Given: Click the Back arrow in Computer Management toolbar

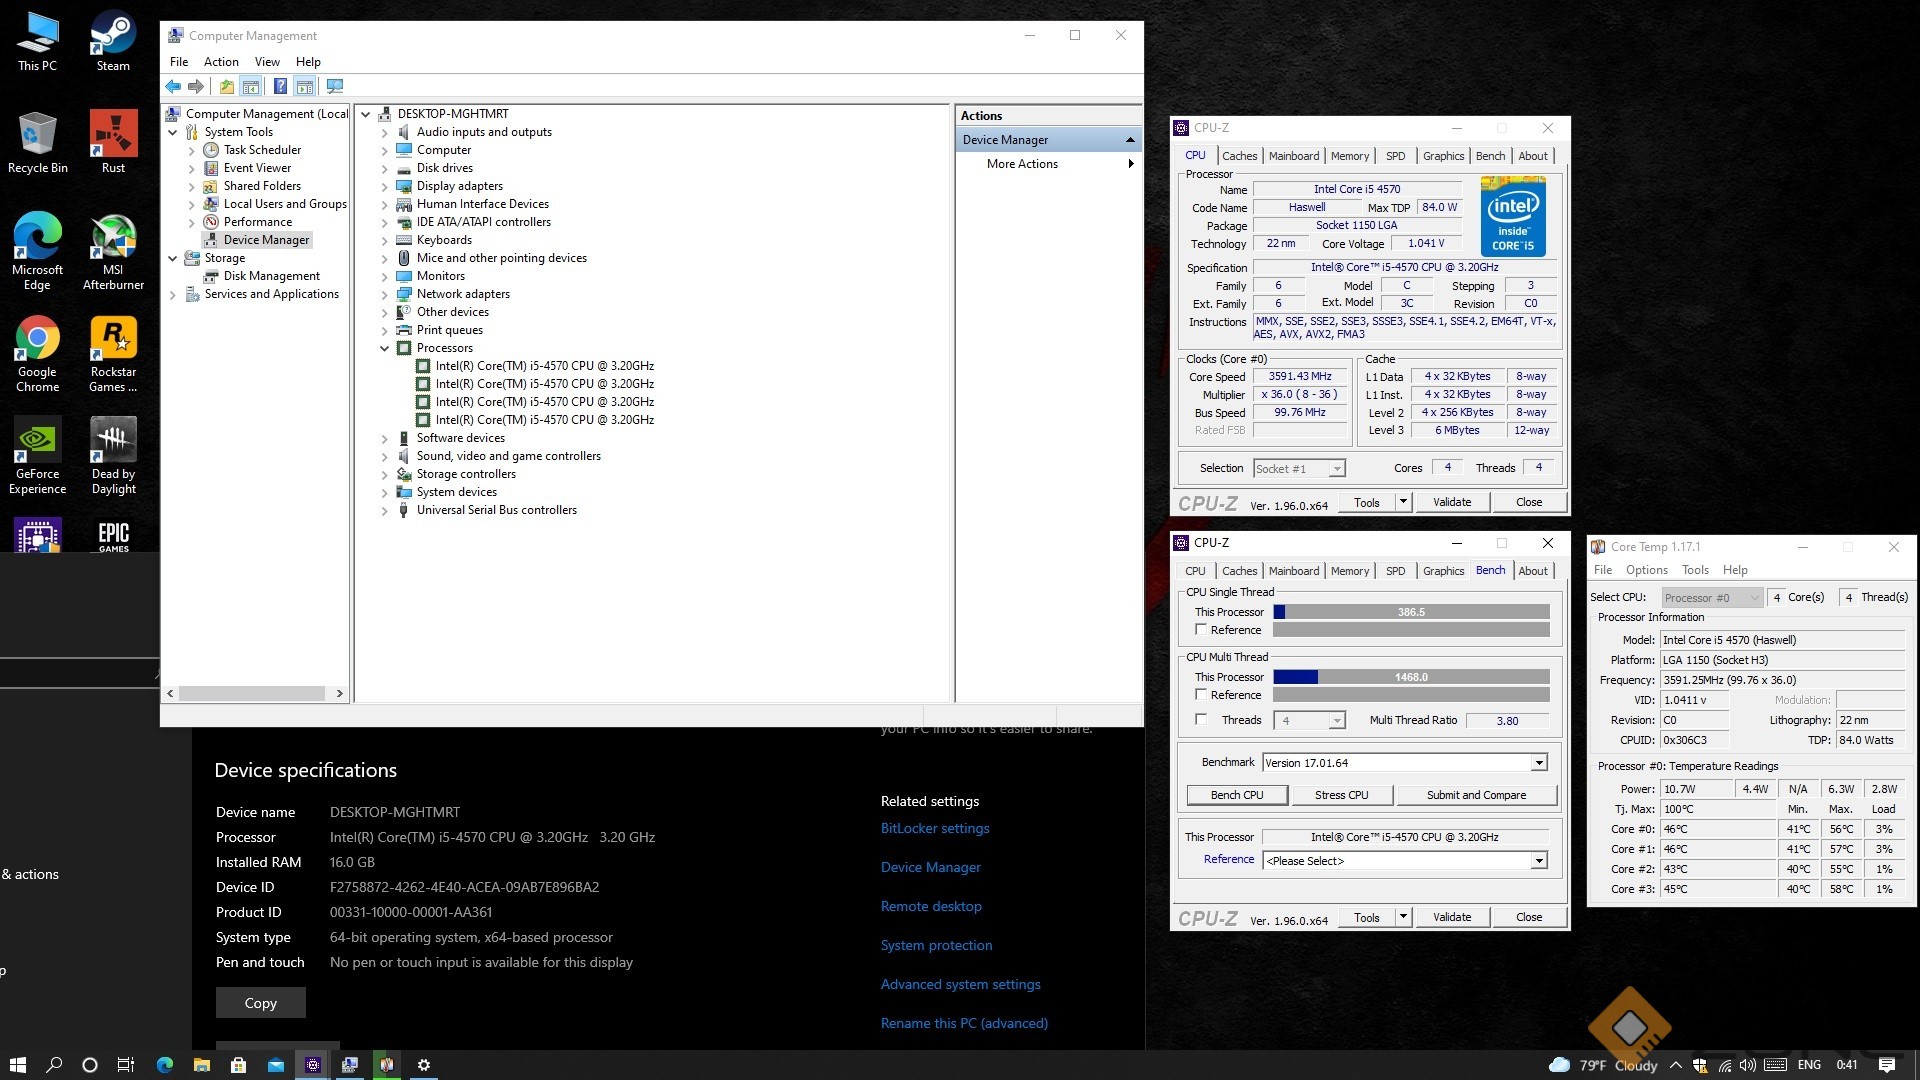Looking at the screenshot, I should pos(173,87).
